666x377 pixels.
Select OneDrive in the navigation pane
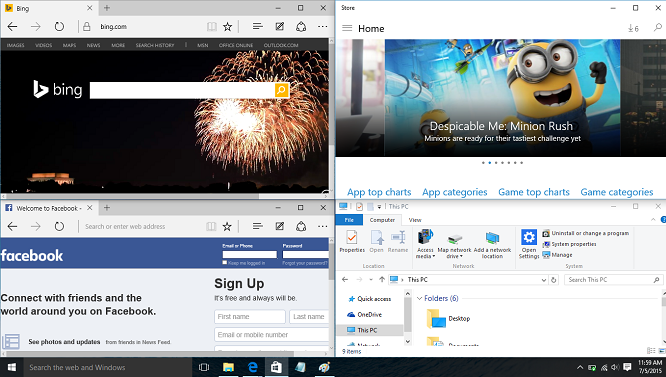point(365,315)
